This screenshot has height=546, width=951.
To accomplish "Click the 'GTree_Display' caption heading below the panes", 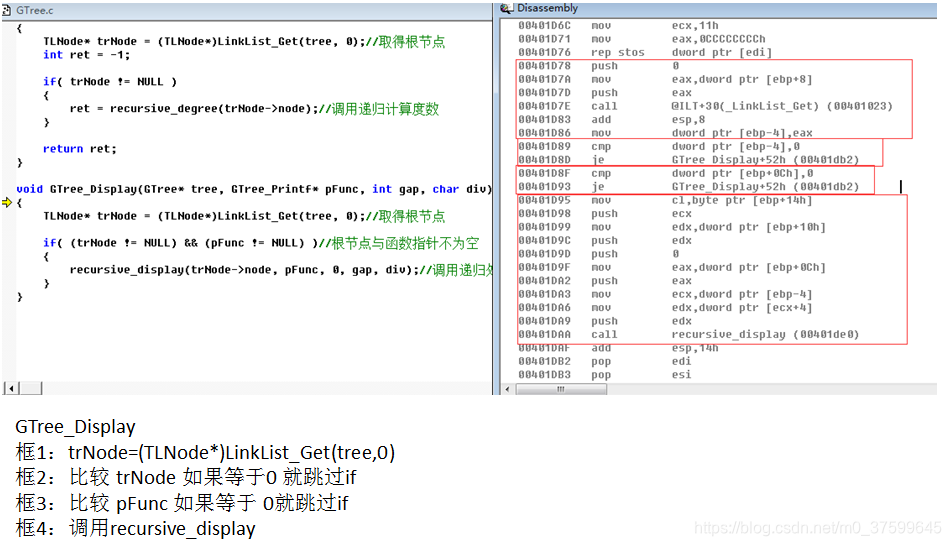I will coord(75,427).
